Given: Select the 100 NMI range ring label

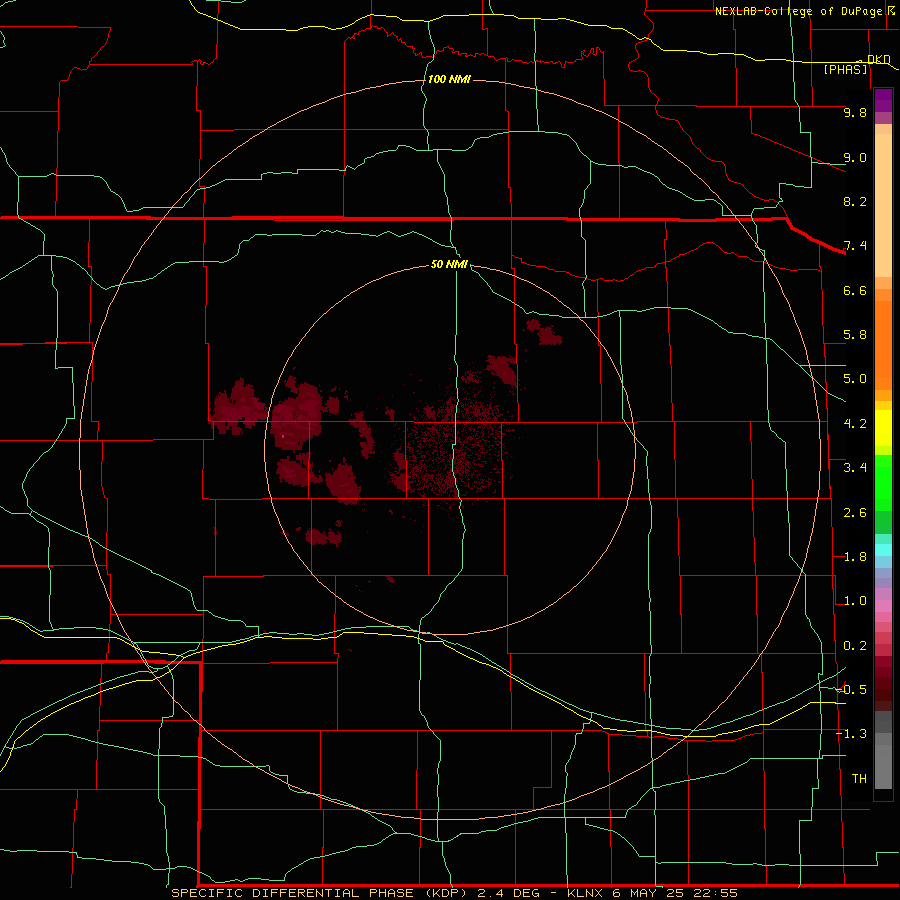Looking at the screenshot, I should coord(449,79).
